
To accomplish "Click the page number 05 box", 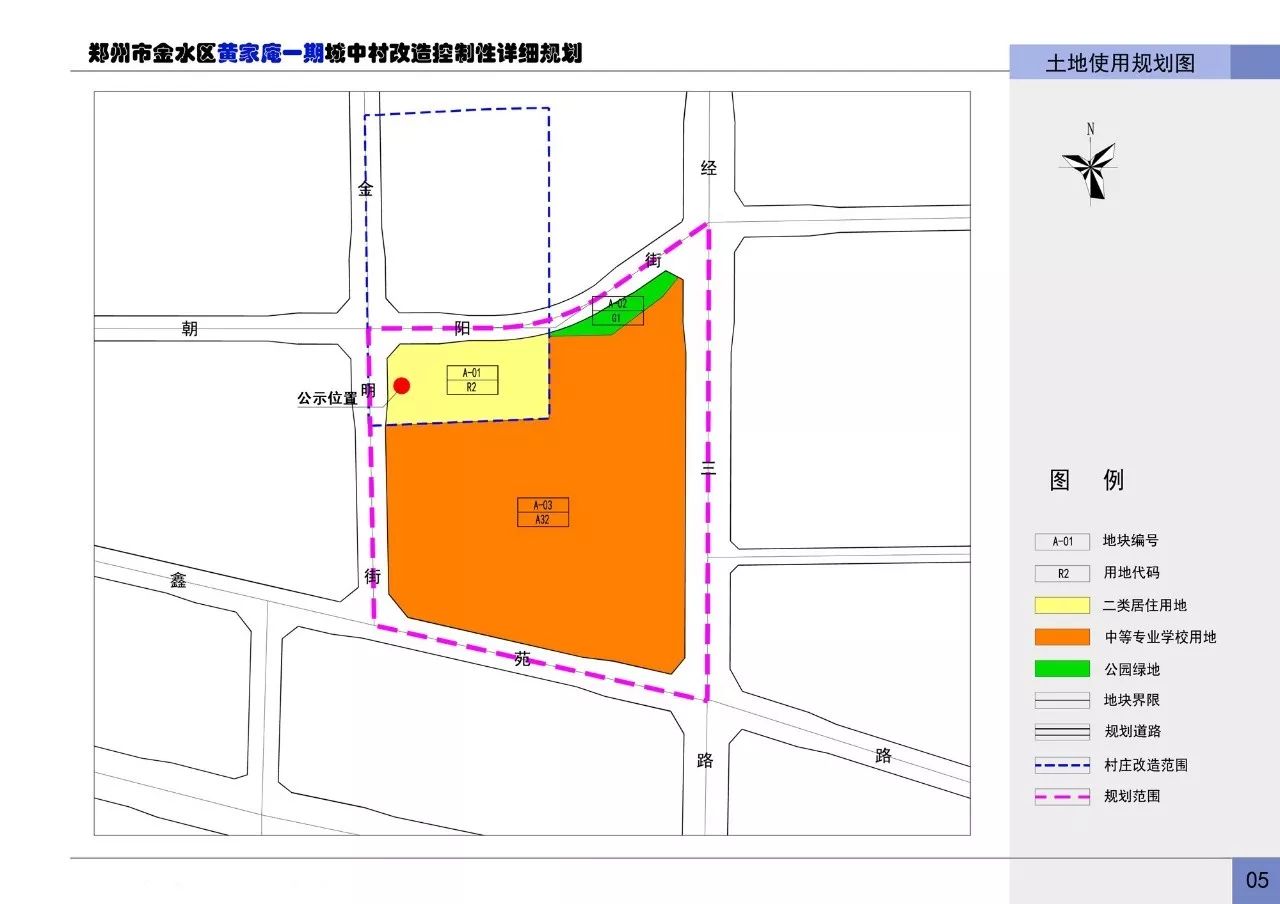I will click(1256, 881).
